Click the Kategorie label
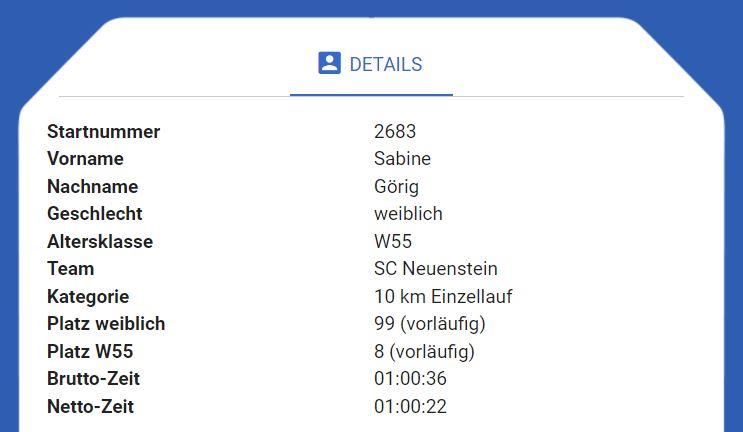This screenshot has width=743, height=432. pos(88,297)
